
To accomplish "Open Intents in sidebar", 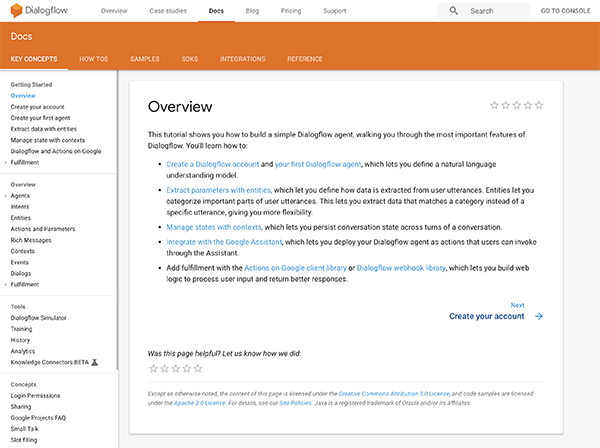I will [20, 207].
